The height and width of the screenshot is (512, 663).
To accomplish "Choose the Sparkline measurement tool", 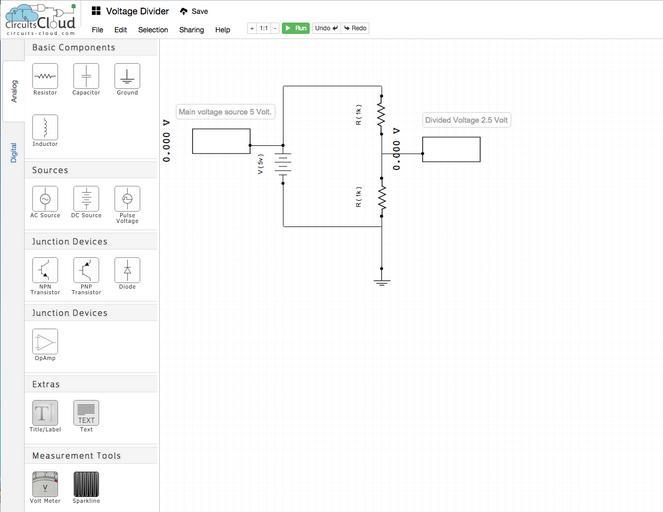I will [86, 484].
